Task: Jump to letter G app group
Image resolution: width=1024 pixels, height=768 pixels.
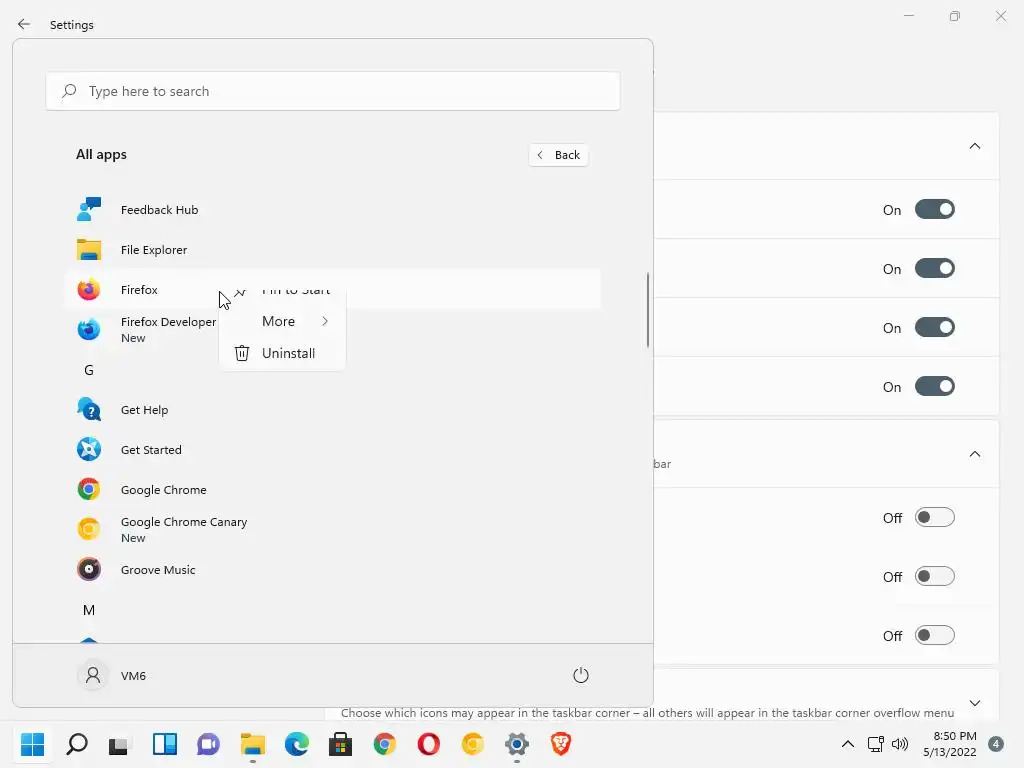Action: click(89, 370)
